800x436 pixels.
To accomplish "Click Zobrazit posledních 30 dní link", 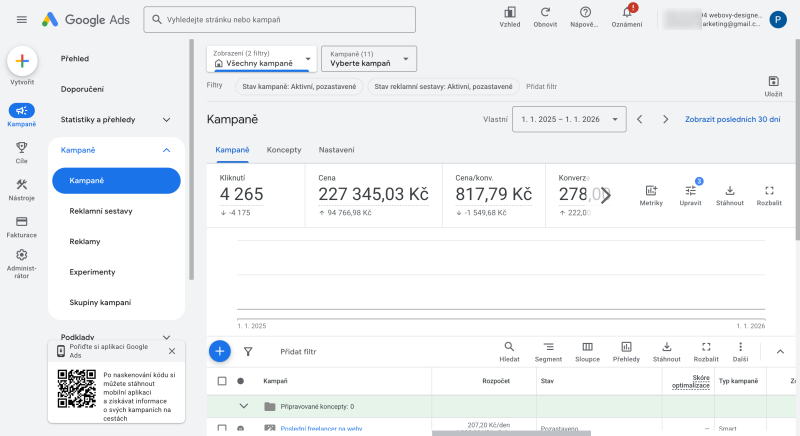I will tap(732, 119).
